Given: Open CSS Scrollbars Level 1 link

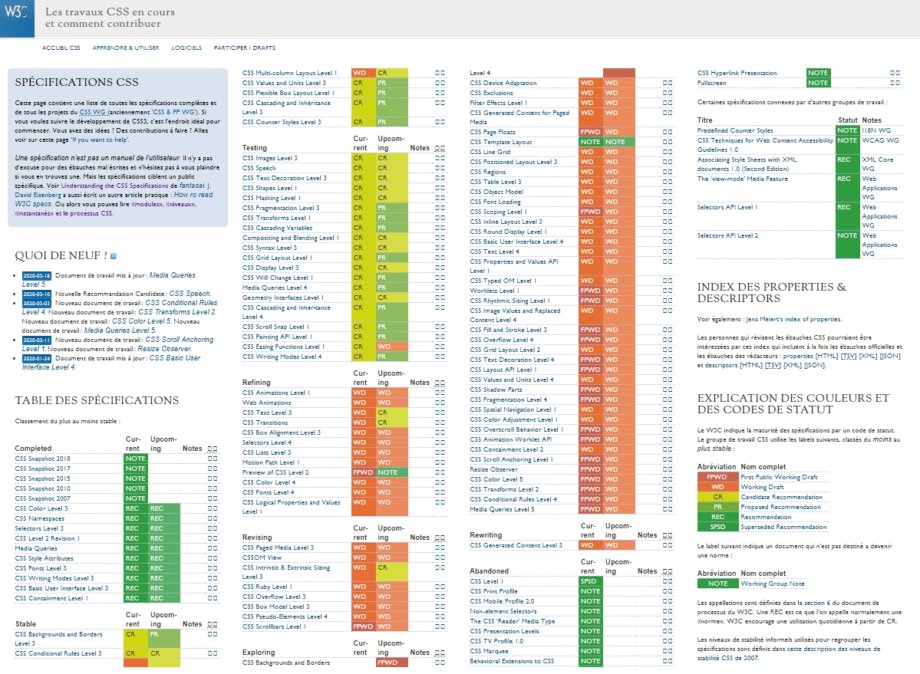Looking at the screenshot, I should [x=274, y=626].
